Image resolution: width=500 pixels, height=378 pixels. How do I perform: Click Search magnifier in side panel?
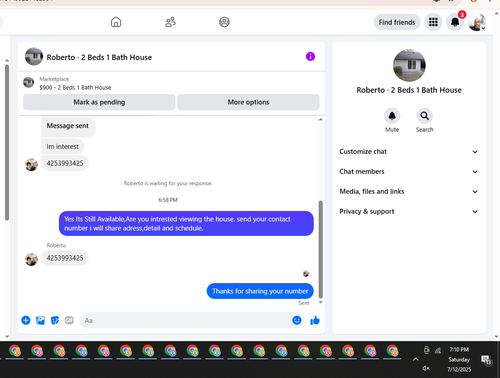pyautogui.click(x=424, y=116)
